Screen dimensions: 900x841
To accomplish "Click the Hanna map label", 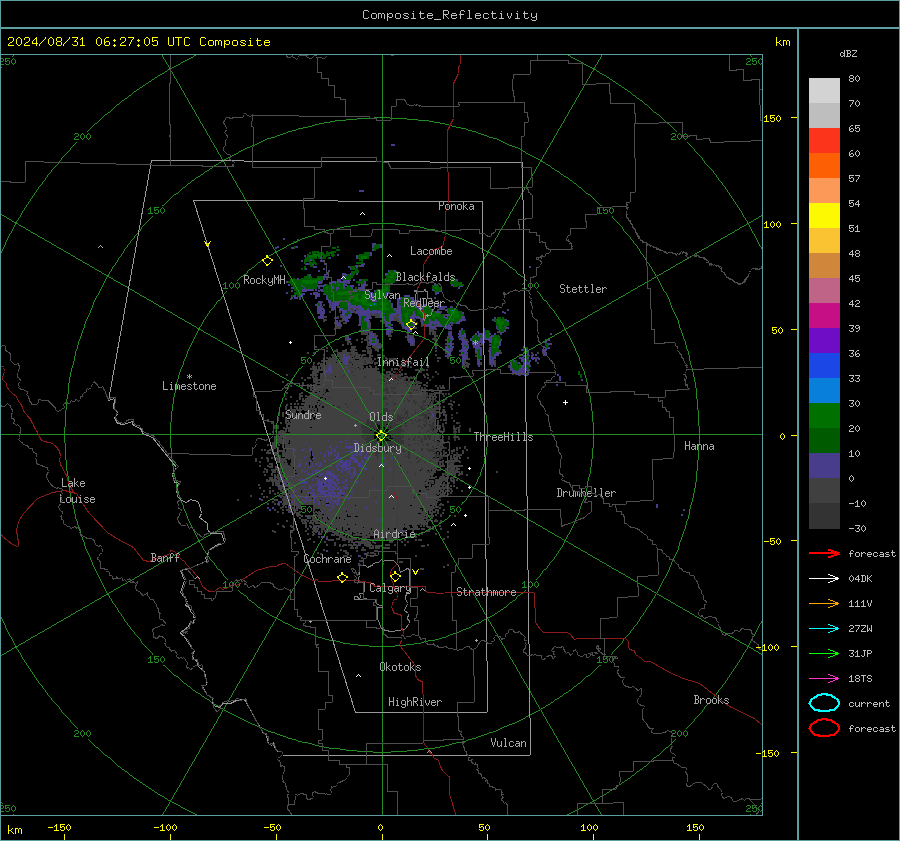I will click(699, 446).
